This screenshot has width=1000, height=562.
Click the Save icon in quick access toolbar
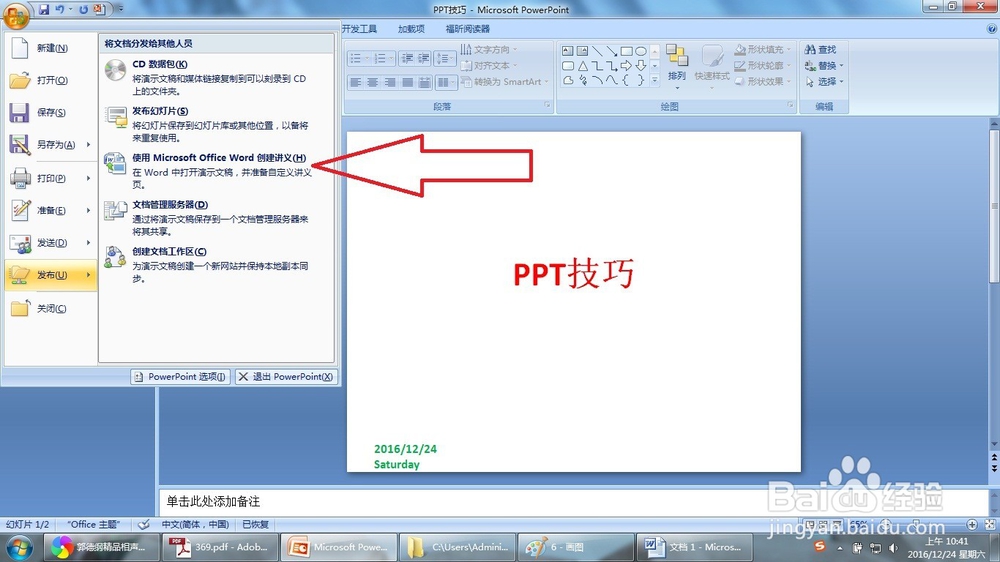[44, 10]
